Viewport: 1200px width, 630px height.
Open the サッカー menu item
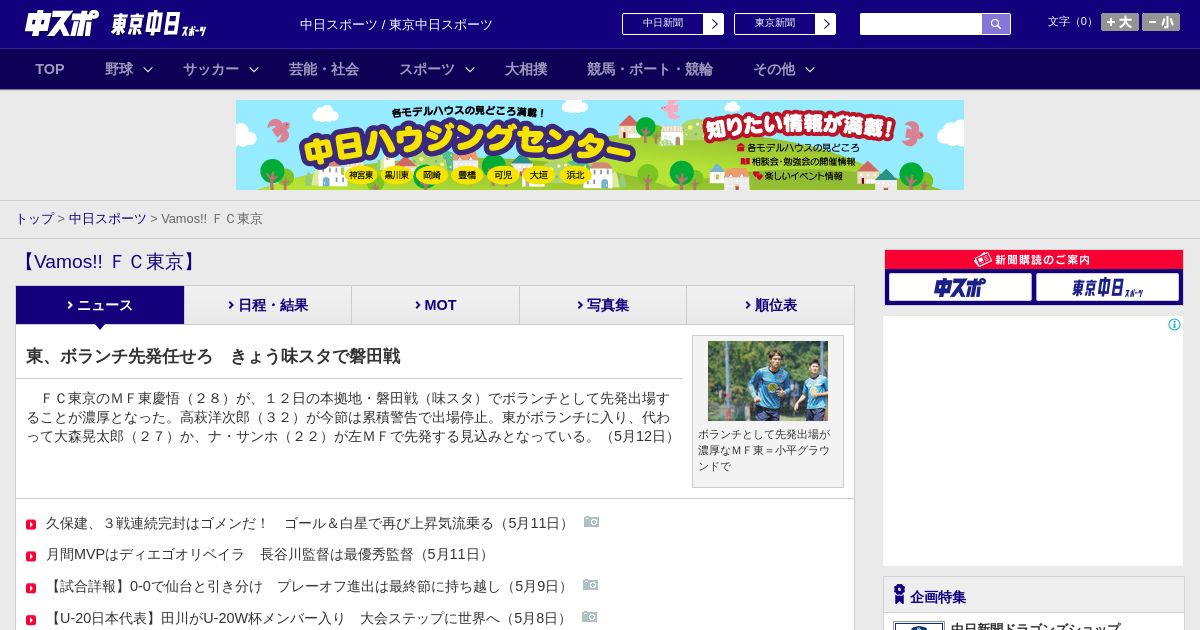pos(211,69)
